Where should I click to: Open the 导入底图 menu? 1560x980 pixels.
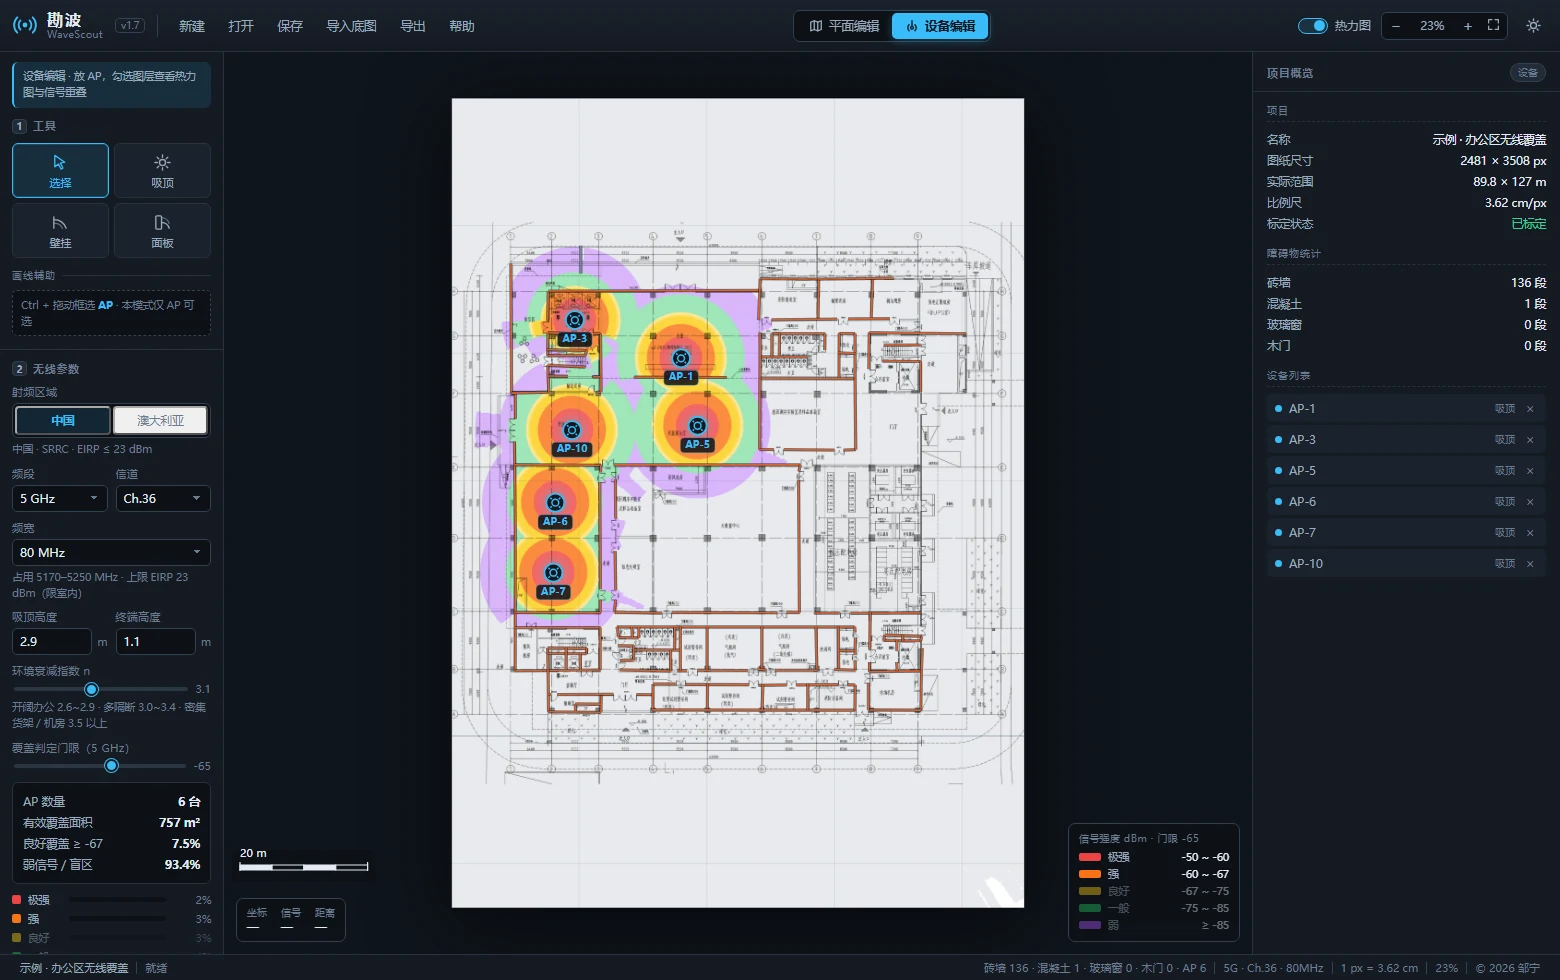351,26
